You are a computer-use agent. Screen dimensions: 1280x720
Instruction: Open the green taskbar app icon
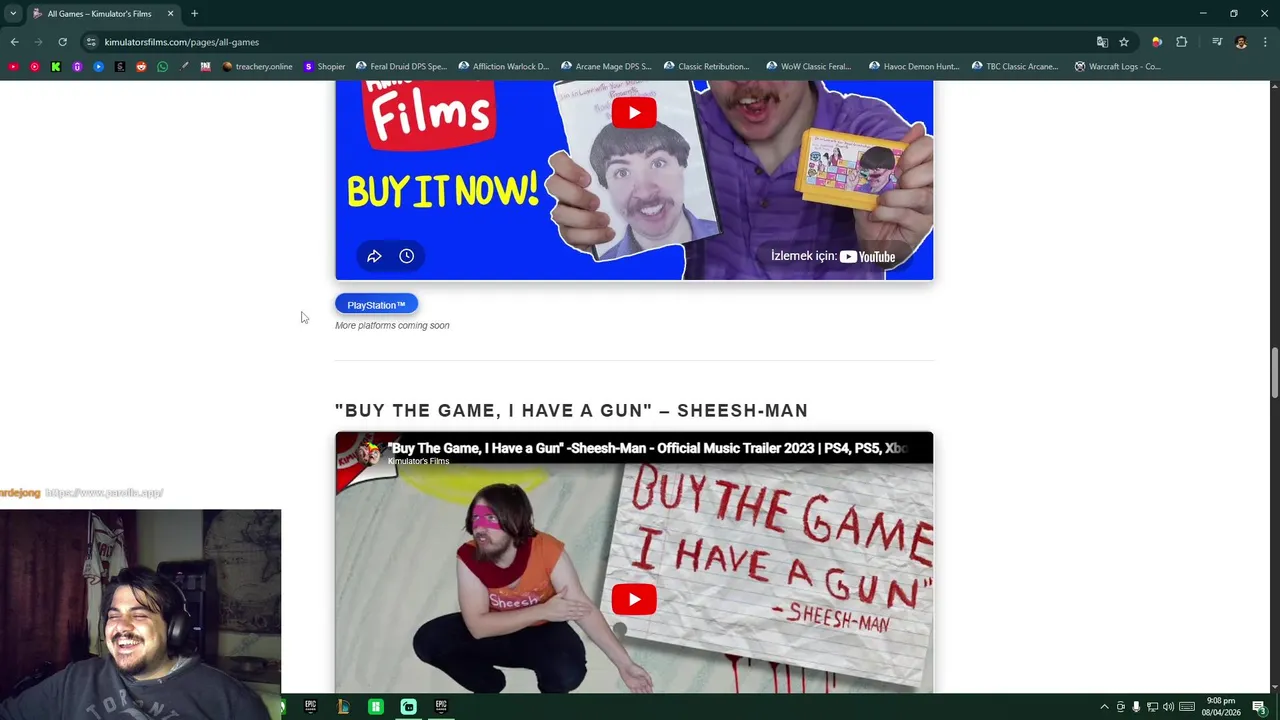point(376,707)
